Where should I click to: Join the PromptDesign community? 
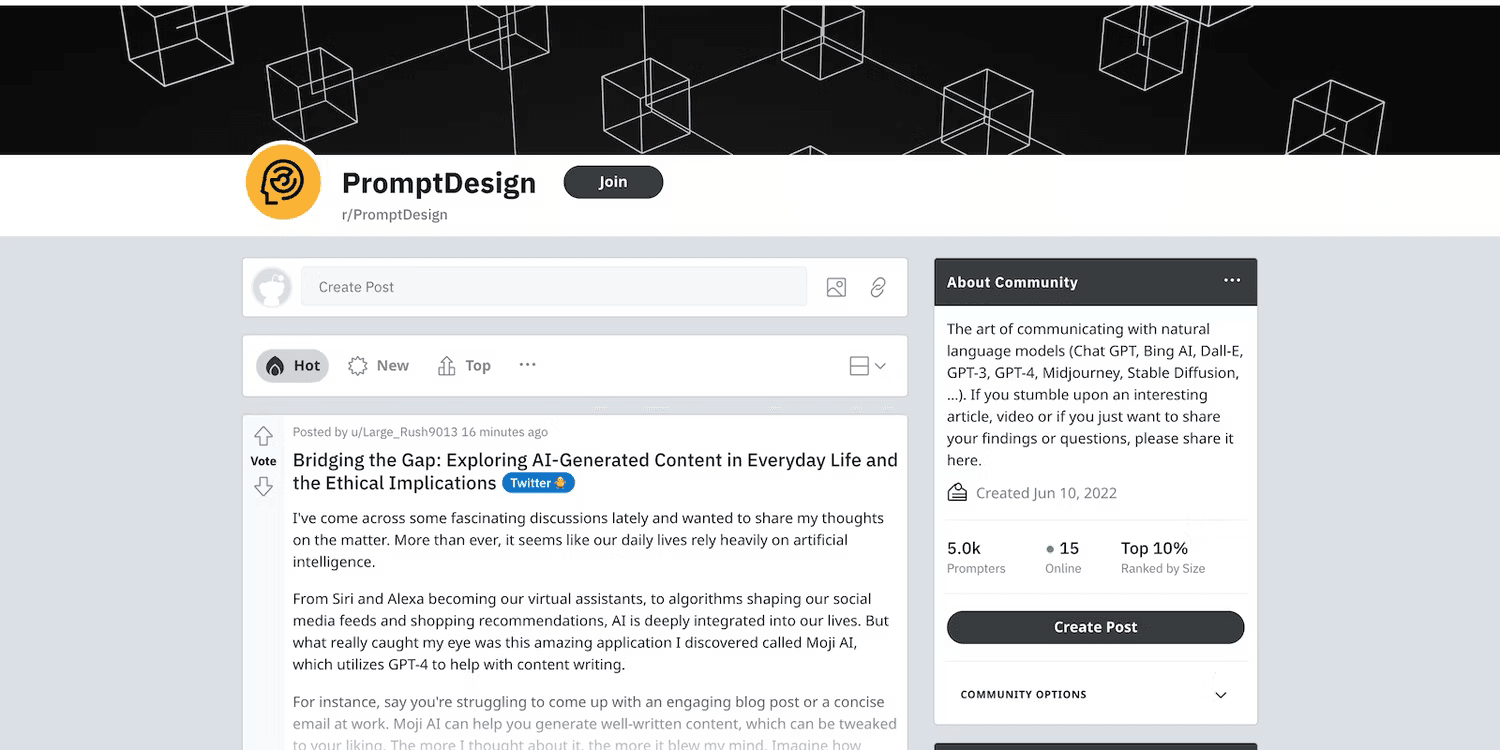pos(613,182)
